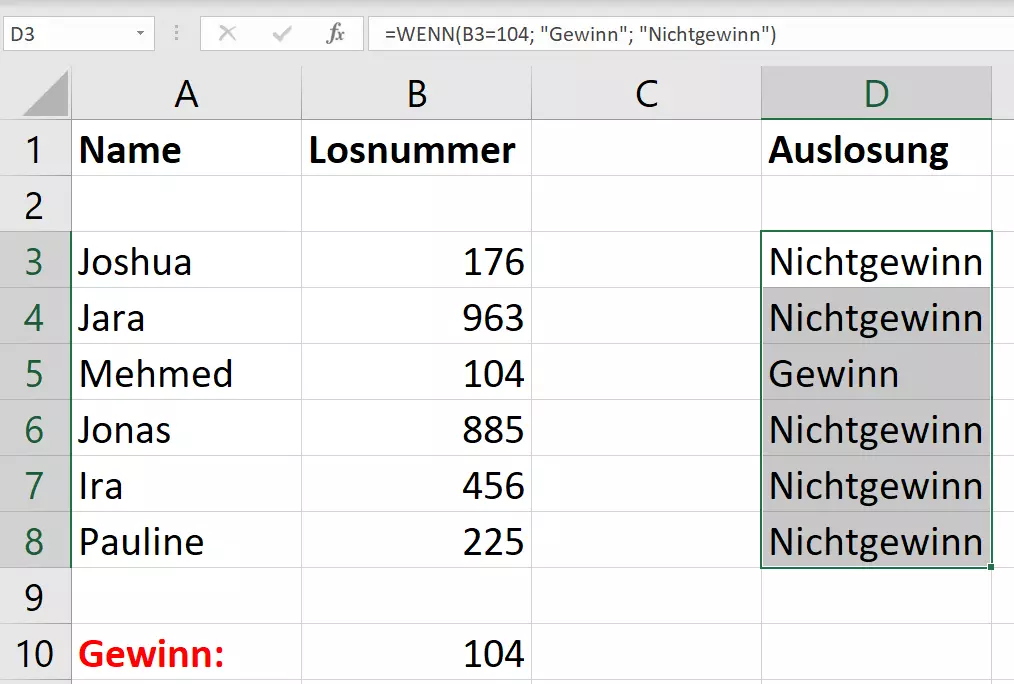1014x684 pixels.
Task: Select row 5 header
Action: pyautogui.click(x=35, y=372)
